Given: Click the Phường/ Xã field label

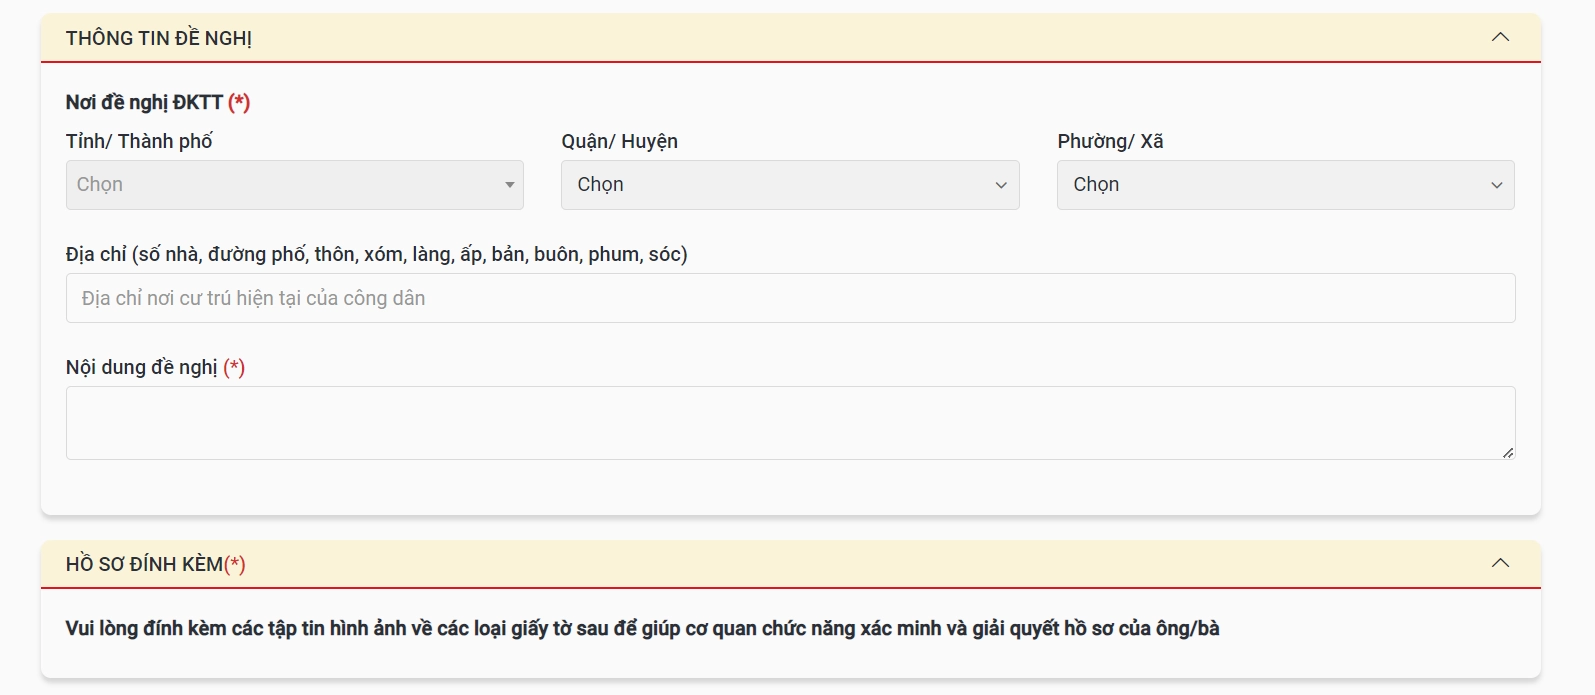Looking at the screenshot, I should (1110, 141).
